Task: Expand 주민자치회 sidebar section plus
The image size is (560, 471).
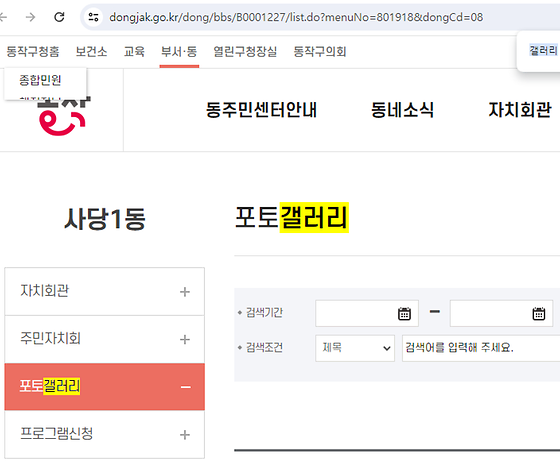Action: click(x=185, y=339)
